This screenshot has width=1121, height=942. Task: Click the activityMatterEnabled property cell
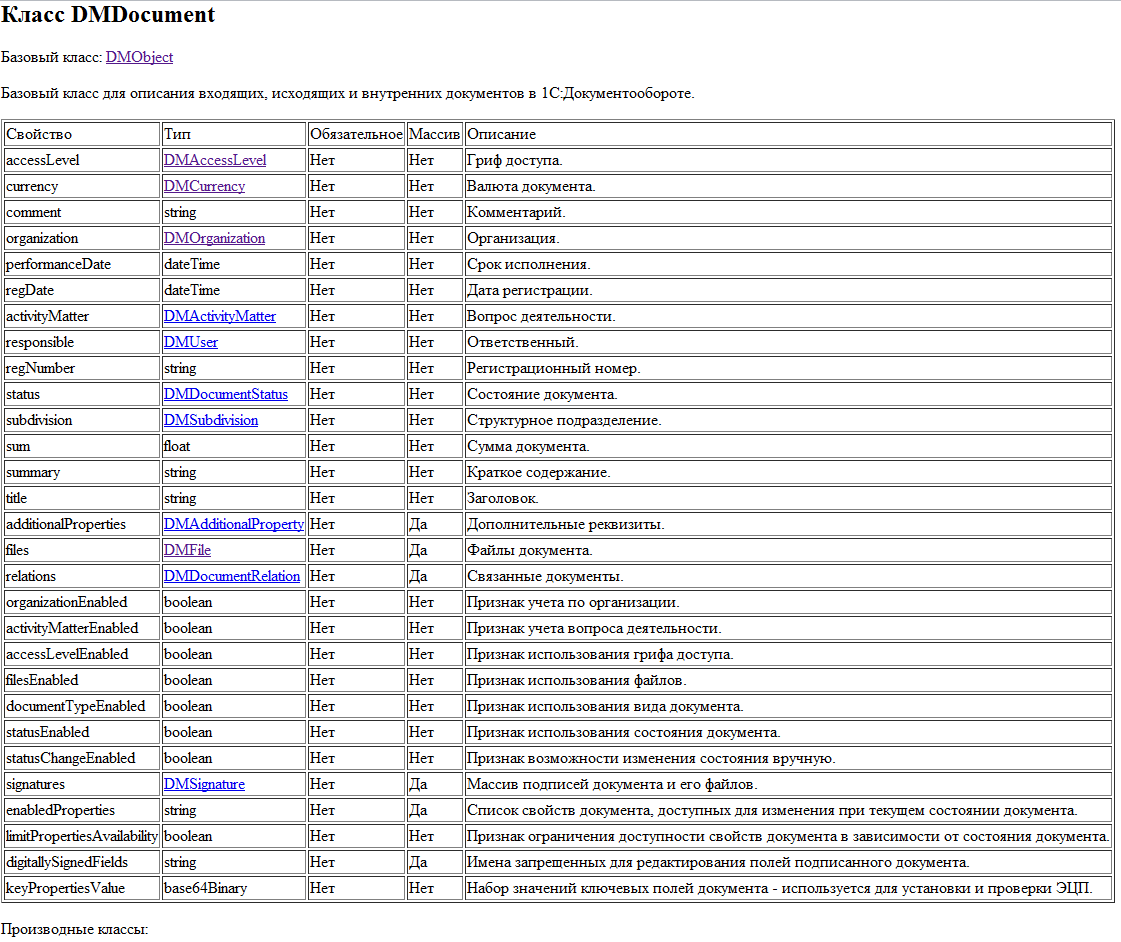82,628
